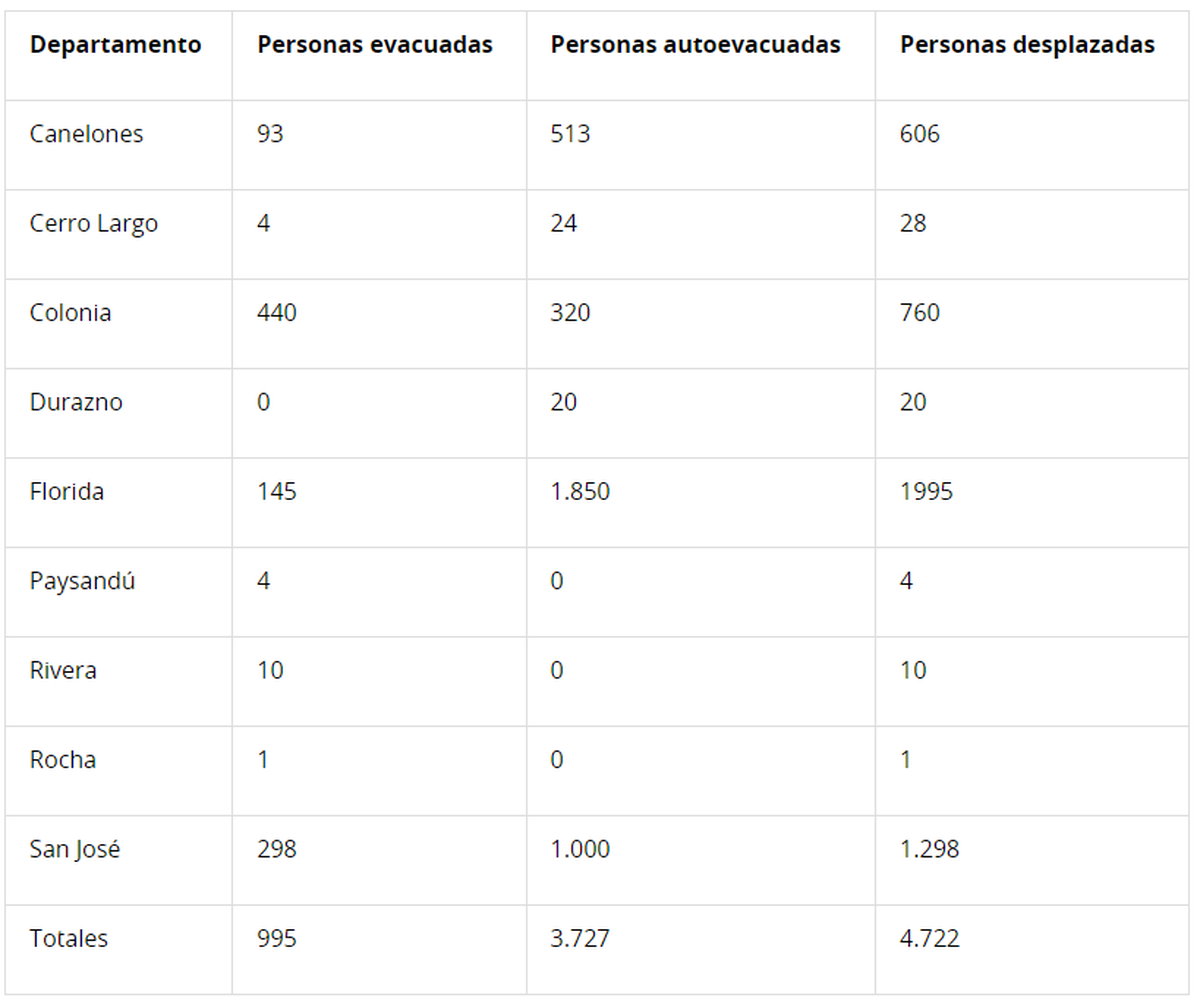Select the Florida department cell
1200x1004 pixels.
click(x=67, y=492)
